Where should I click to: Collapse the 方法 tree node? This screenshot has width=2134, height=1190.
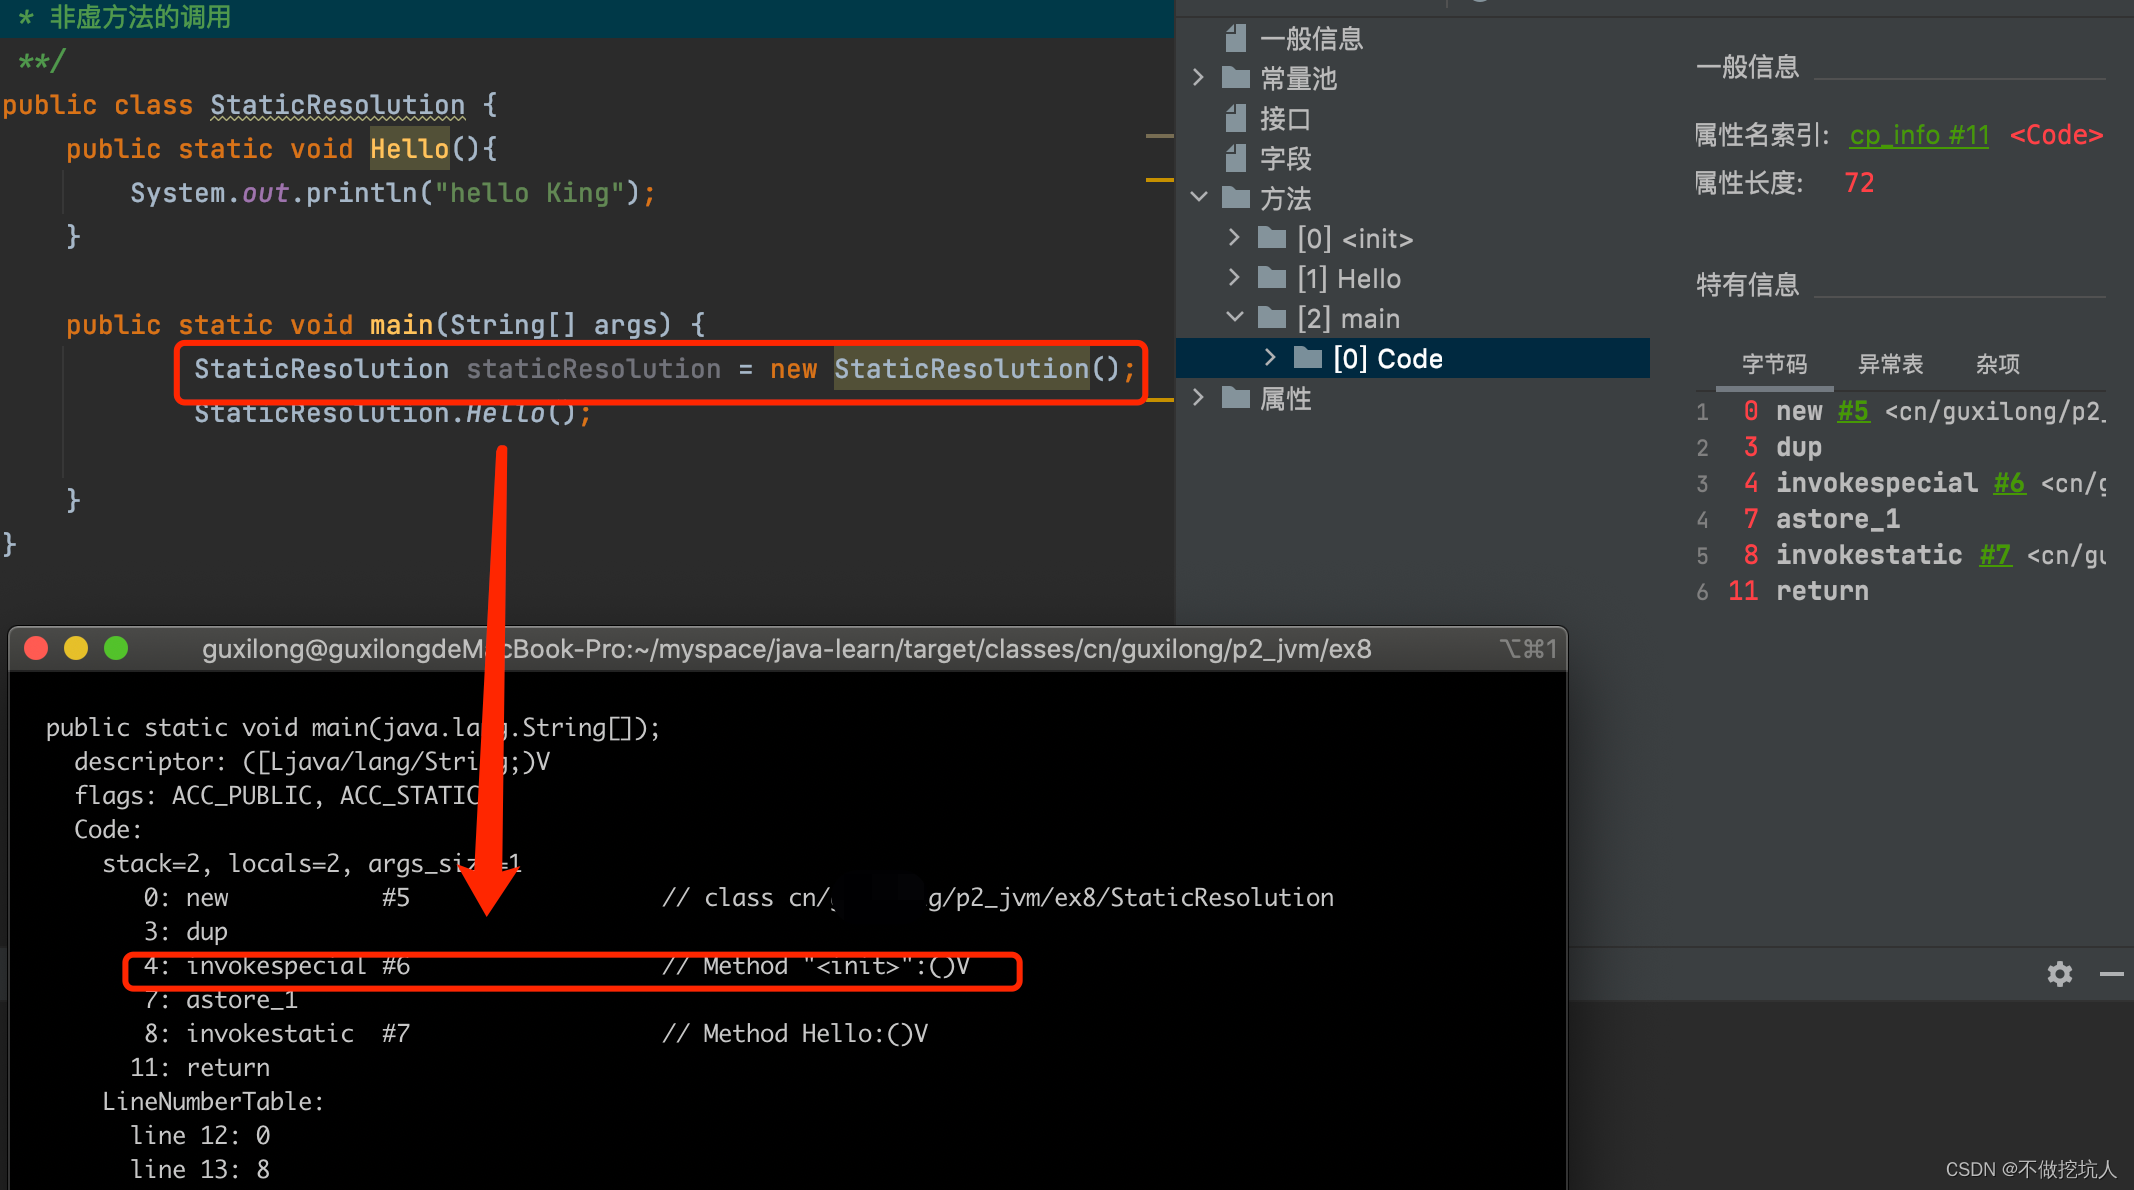pyautogui.click(x=1198, y=198)
